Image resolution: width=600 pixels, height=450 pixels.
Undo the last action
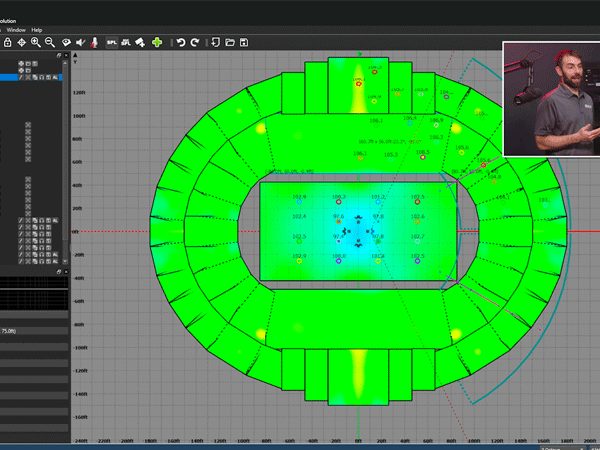click(x=181, y=42)
